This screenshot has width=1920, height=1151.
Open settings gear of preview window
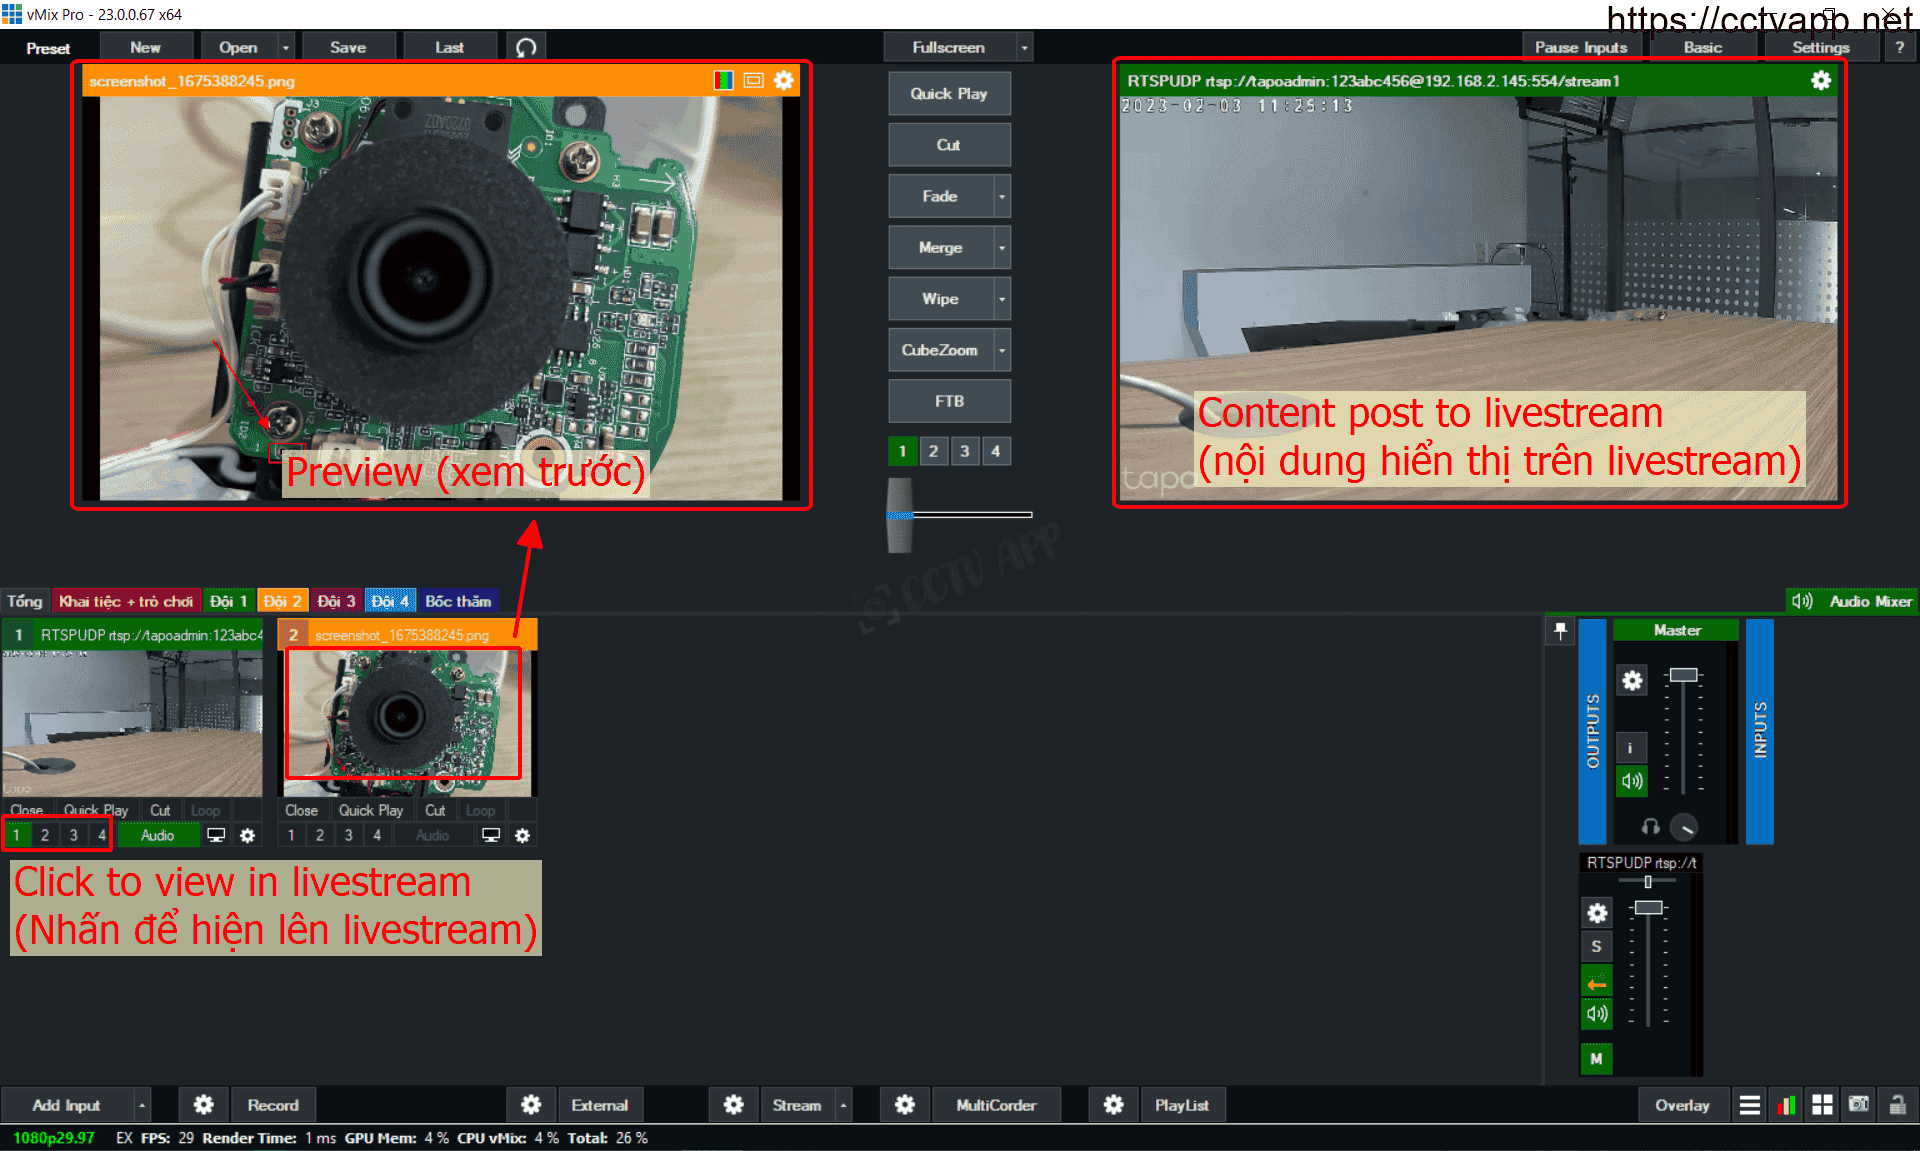[784, 81]
